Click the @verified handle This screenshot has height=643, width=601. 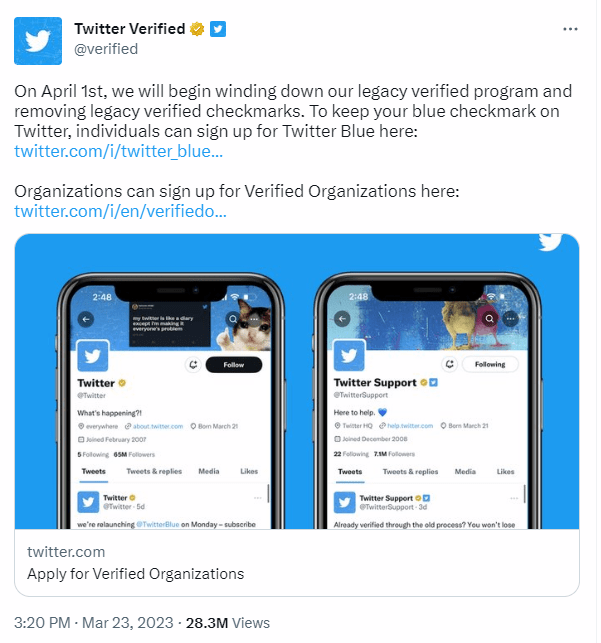tap(106, 49)
